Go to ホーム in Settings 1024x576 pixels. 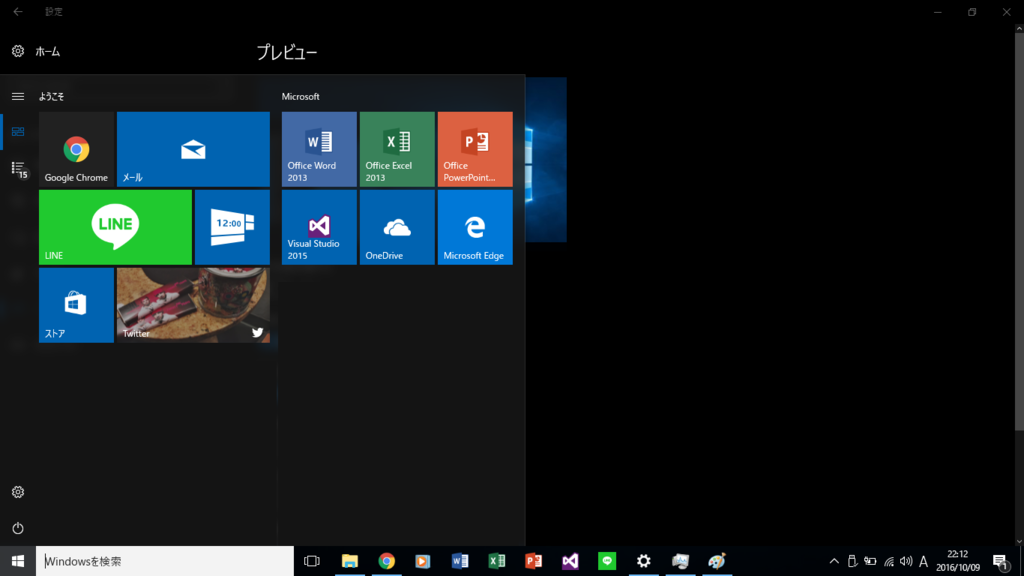point(36,52)
